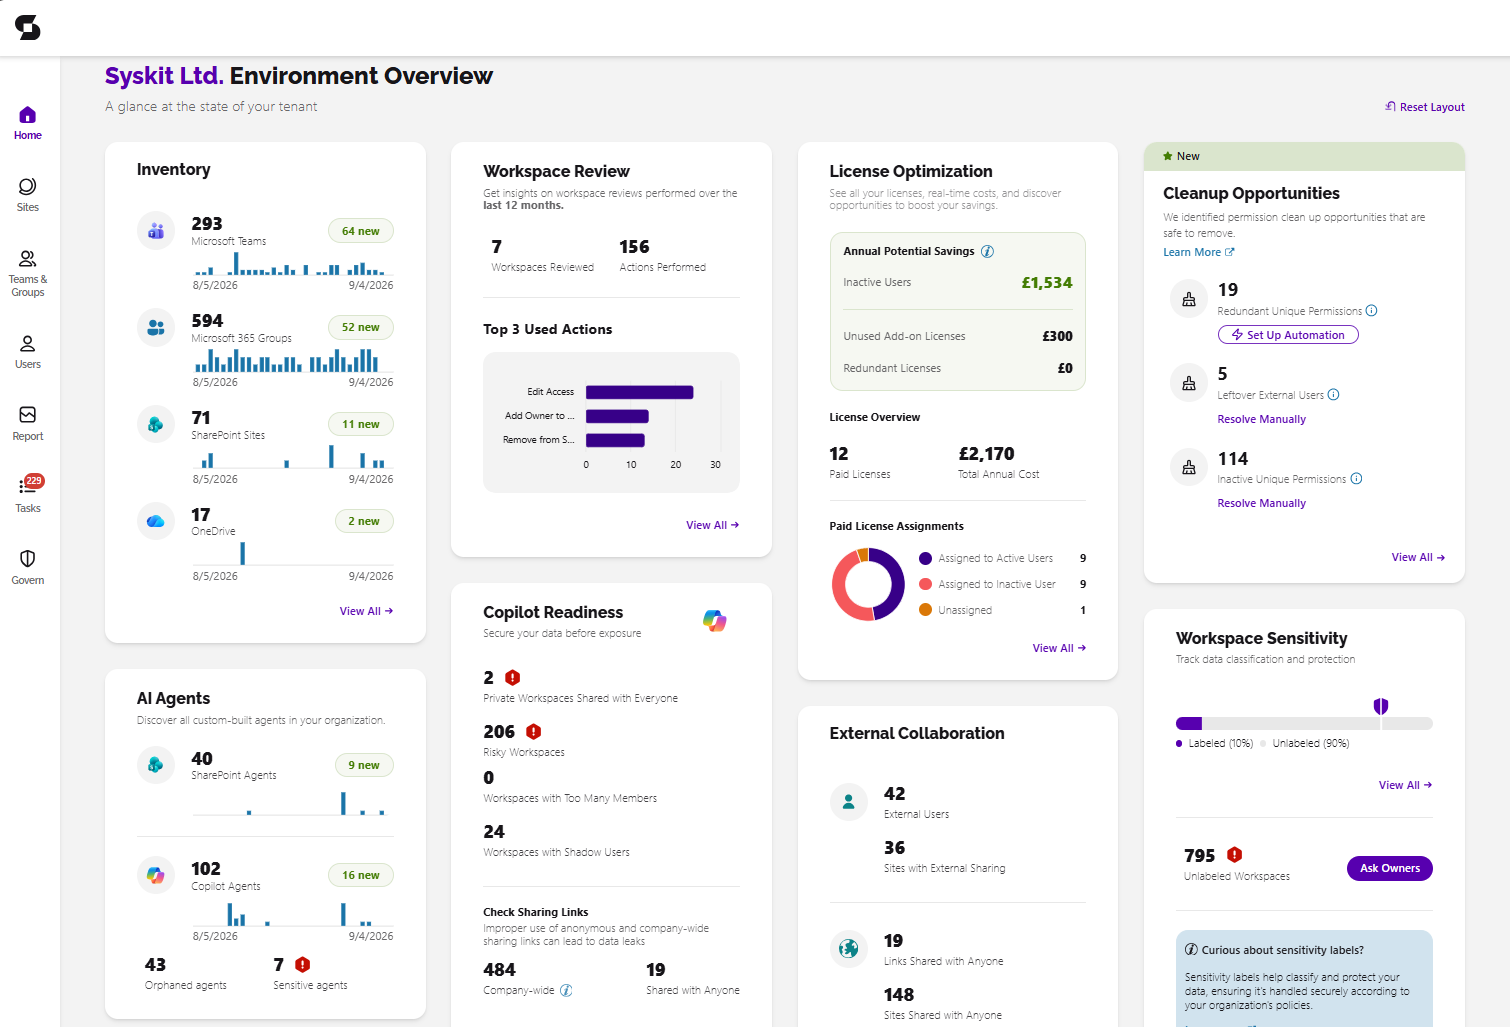The height and width of the screenshot is (1027, 1510).
Task: Open the Govern section in the sidebar
Action: [28, 567]
